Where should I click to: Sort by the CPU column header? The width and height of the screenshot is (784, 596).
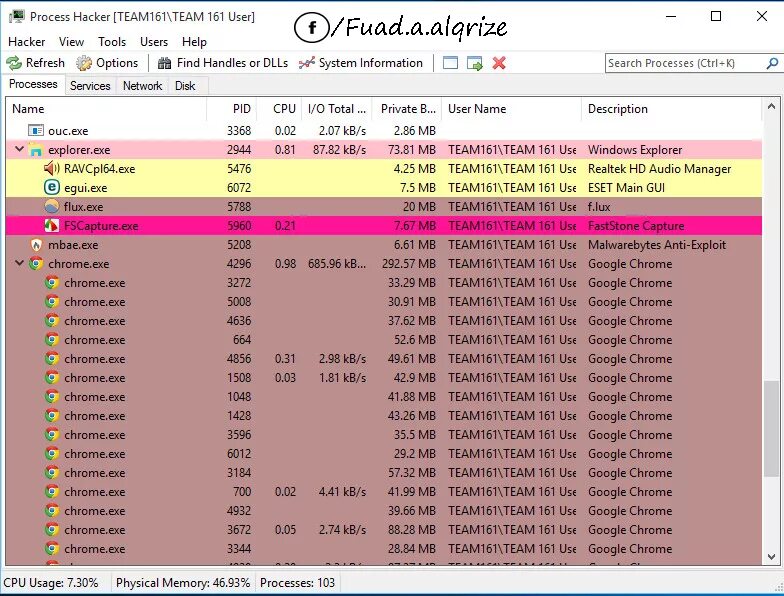(278, 109)
